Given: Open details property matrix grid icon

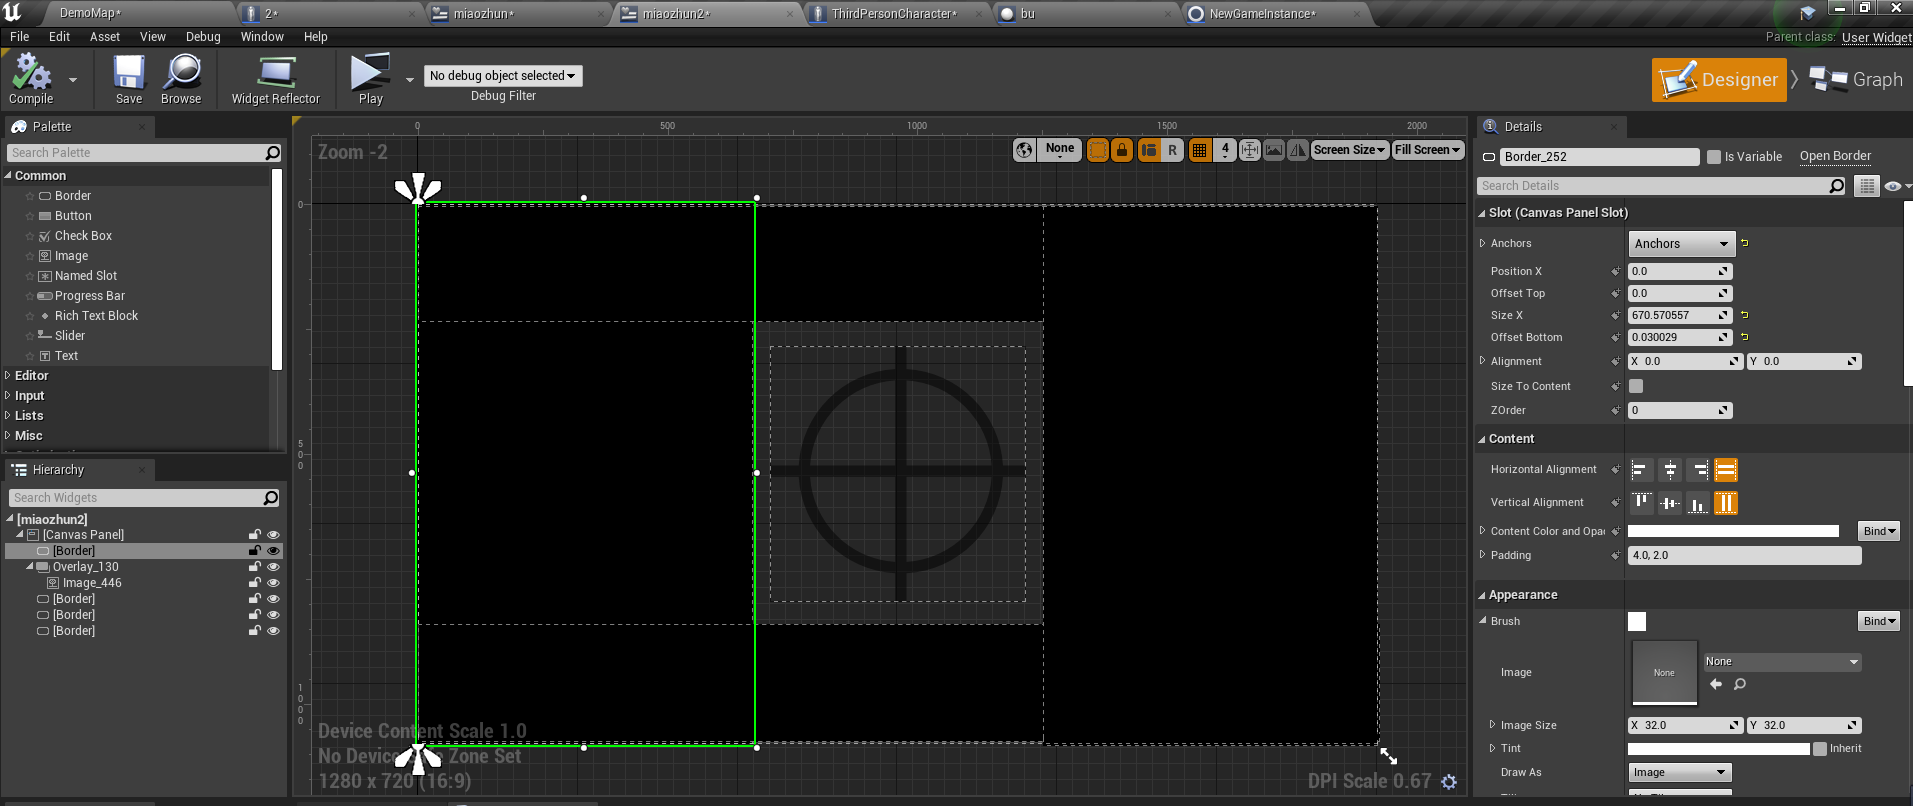Looking at the screenshot, I should [x=1866, y=186].
